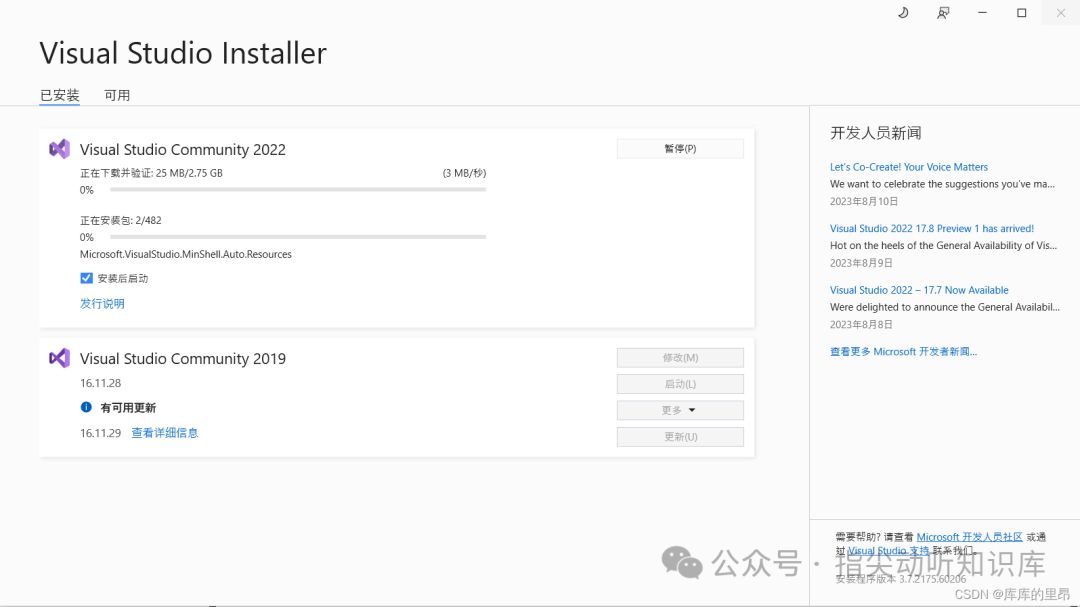
Task: Click the (3 MB/秒) download speed
Action: coord(464,173)
